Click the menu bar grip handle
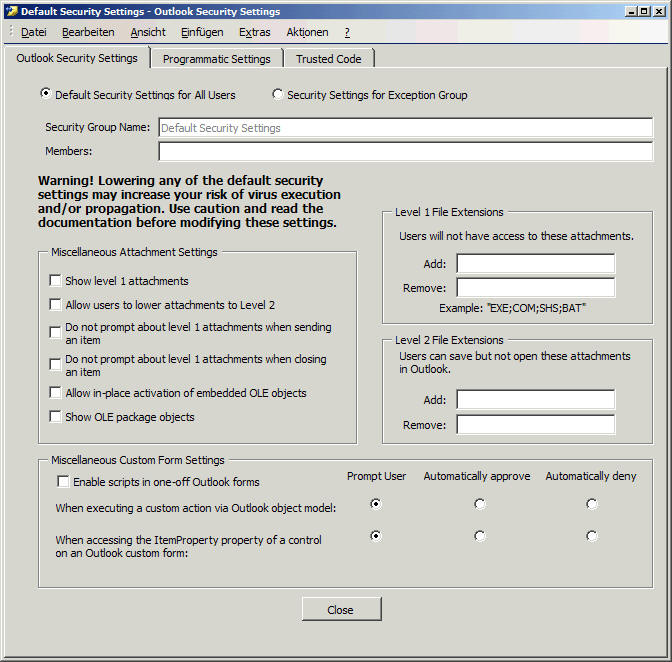672x662 pixels. click(x=11, y=33)
